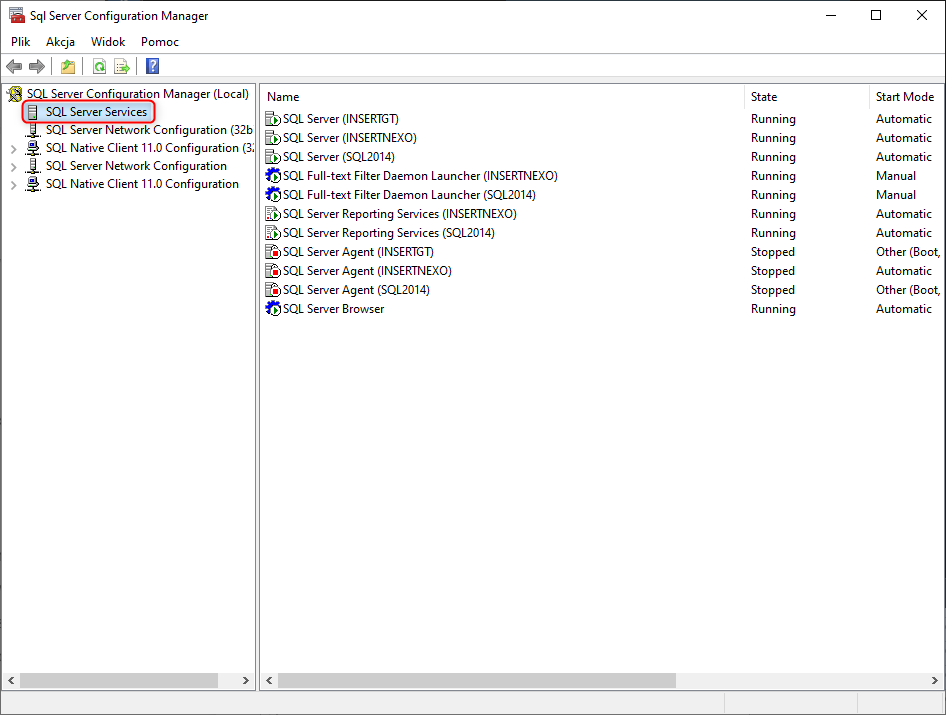Click the right scroll arrow of services list
The width and height of the screenshot is (946, 715).
935,681
